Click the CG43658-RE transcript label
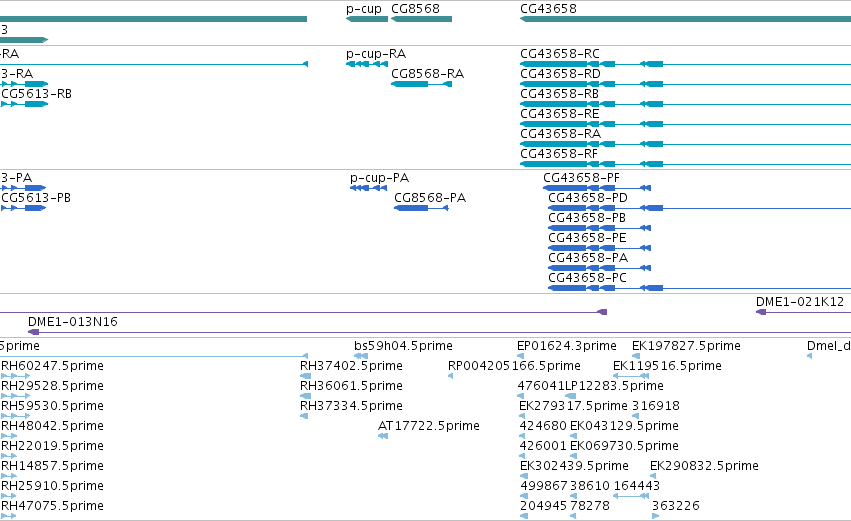 tap(560, 114)
